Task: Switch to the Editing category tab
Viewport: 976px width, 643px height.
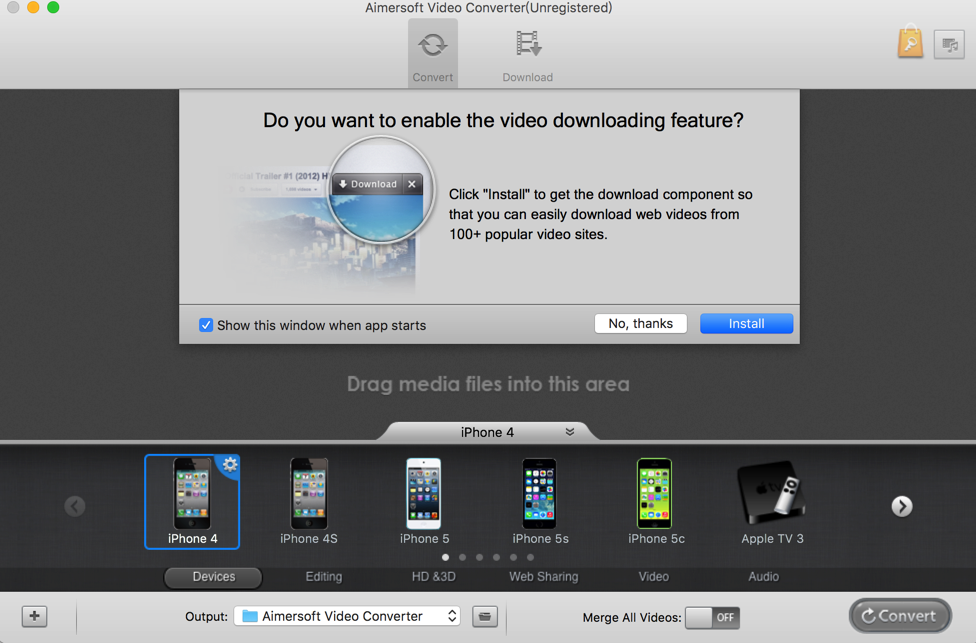Action: click(x=324, y=577)
